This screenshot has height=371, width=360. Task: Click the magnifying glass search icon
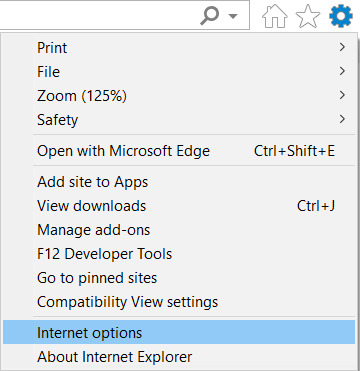[x=210, y=16]
